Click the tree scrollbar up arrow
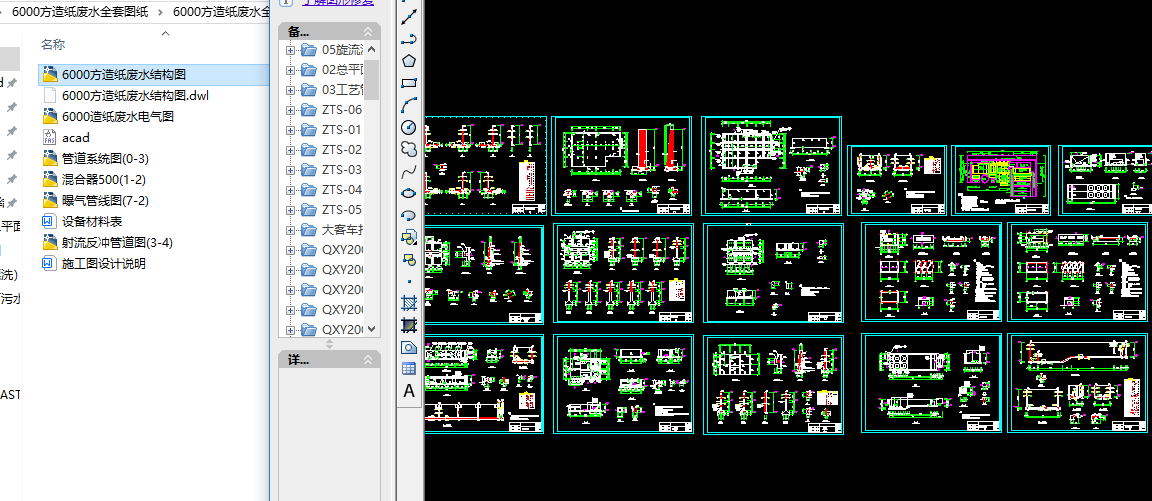1152x501 pixels. pyautogui.click(x=372, y=50)
